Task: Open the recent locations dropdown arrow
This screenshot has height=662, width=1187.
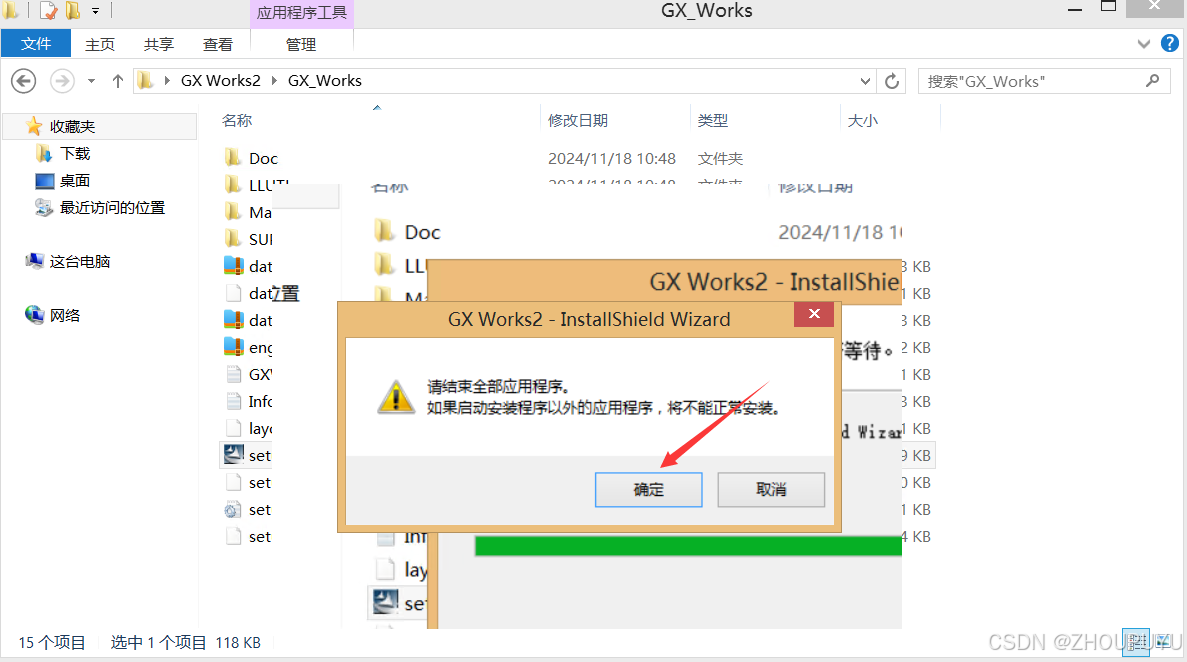Action: 92,80
